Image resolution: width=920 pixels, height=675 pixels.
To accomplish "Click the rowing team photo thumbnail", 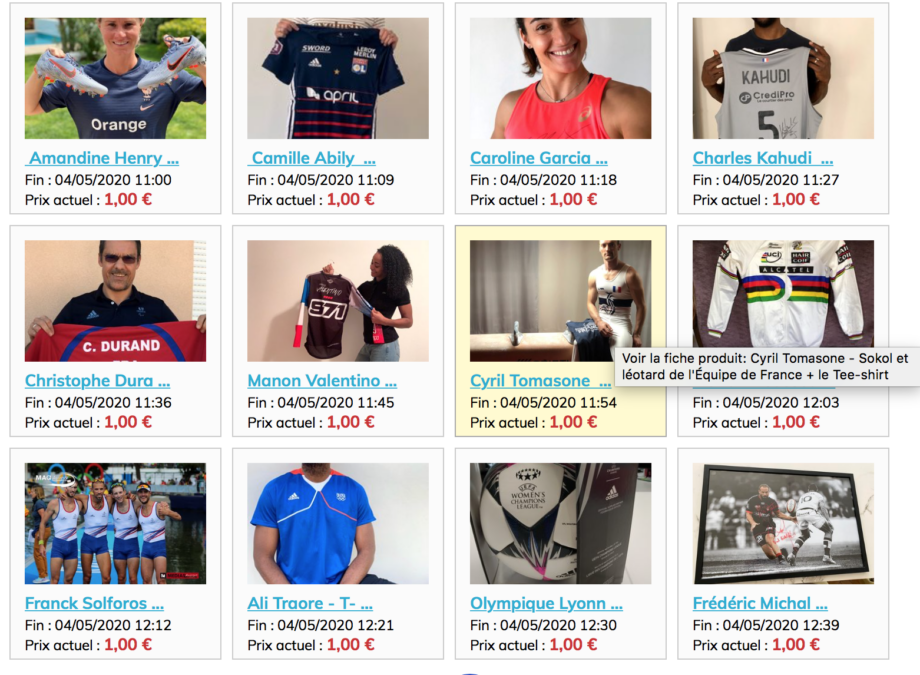I will tap(116, 524).
